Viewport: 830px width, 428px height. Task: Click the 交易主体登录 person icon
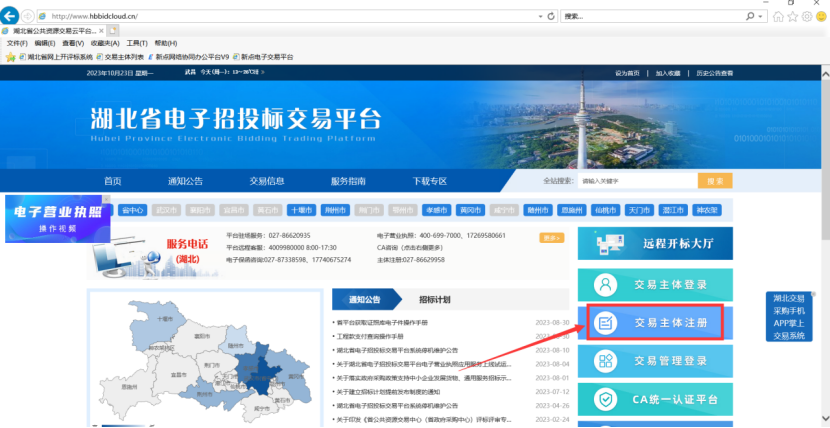pyautogui.click(x=605, y=285)
